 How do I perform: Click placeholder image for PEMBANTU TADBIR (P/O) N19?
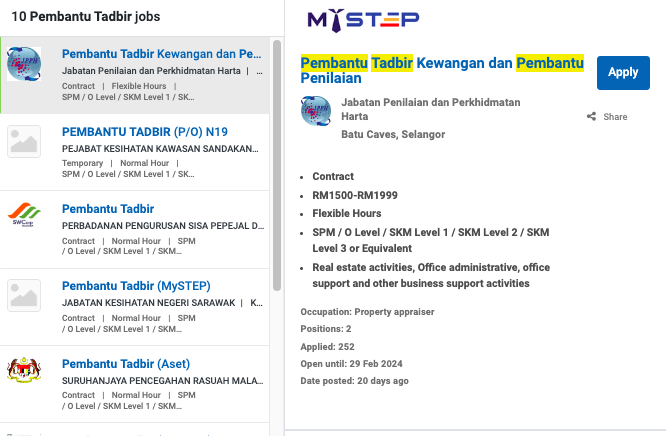[x=24, y=142]
